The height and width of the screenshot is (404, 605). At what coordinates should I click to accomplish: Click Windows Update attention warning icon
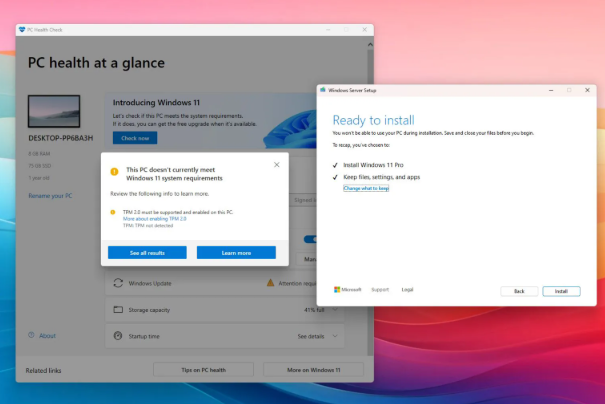tap(270, 283)
